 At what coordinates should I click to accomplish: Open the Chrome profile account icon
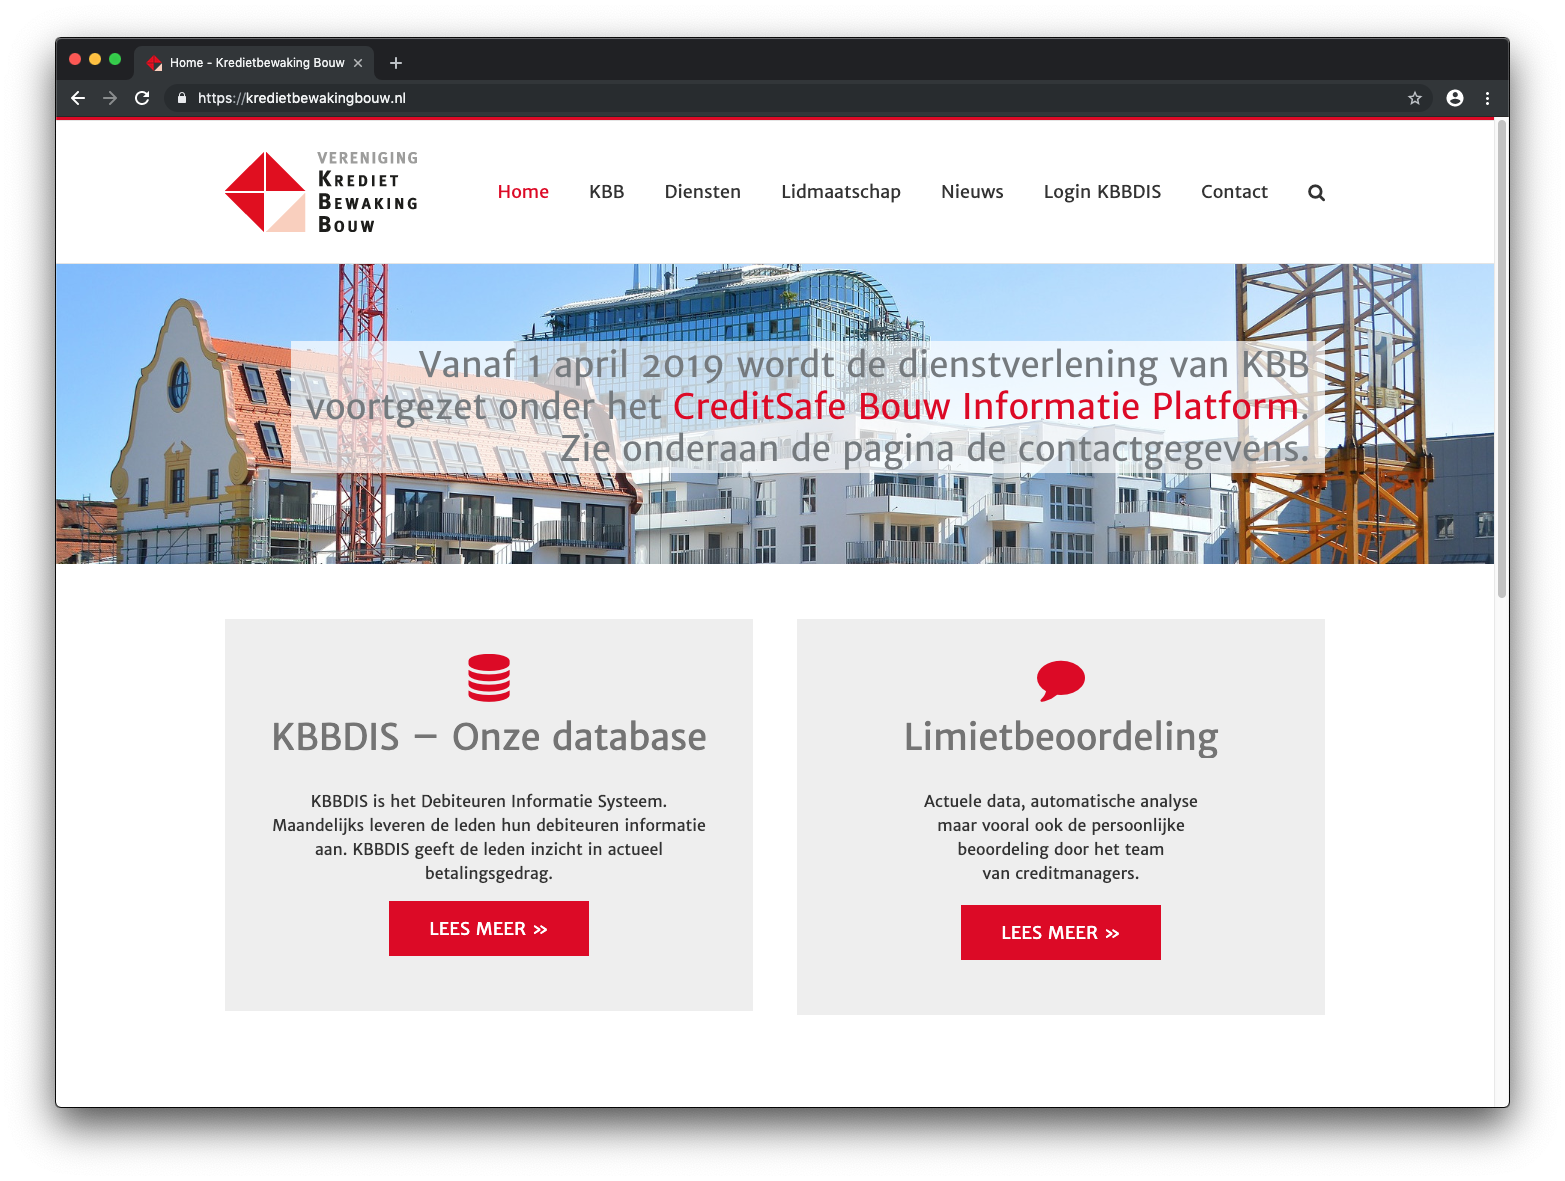click(x=1454, y=98)
